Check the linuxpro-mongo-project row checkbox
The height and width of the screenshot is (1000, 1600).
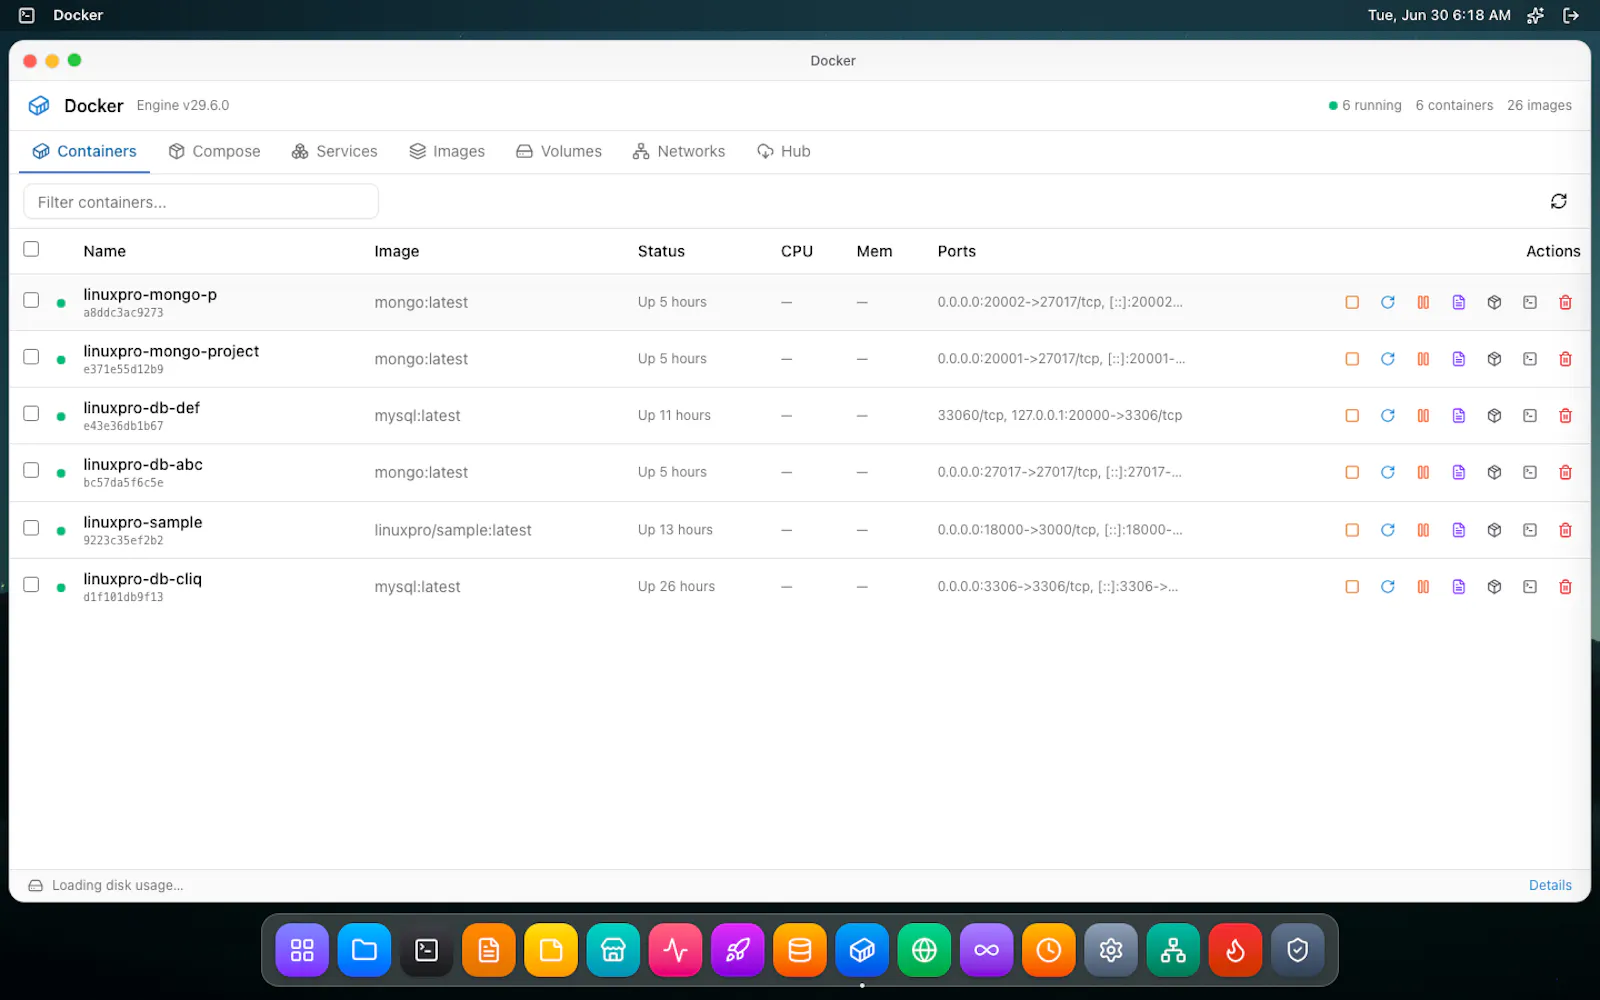[31, 357]
